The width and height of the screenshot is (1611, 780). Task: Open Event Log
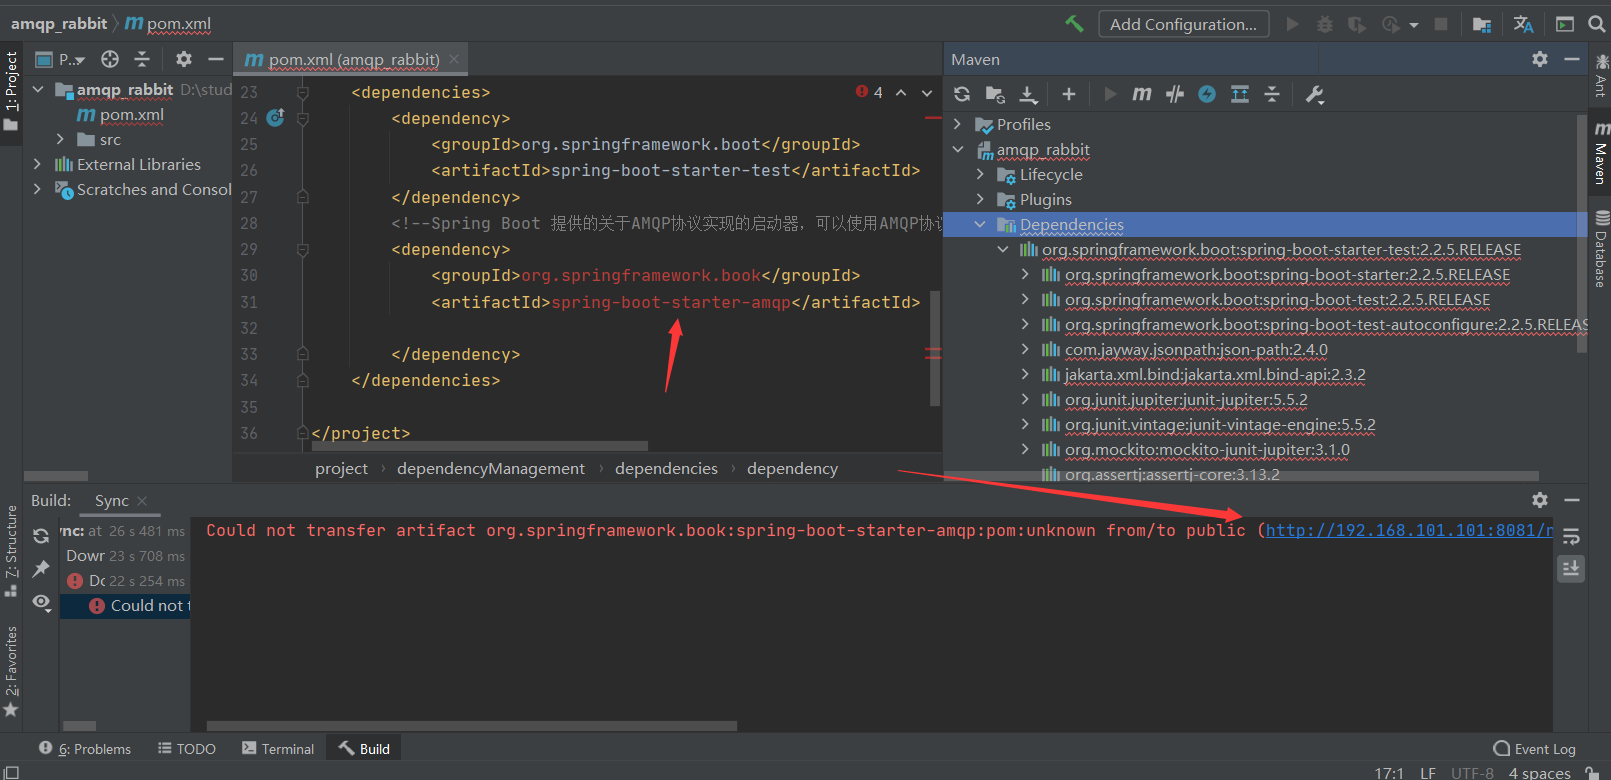point(1535,749)
